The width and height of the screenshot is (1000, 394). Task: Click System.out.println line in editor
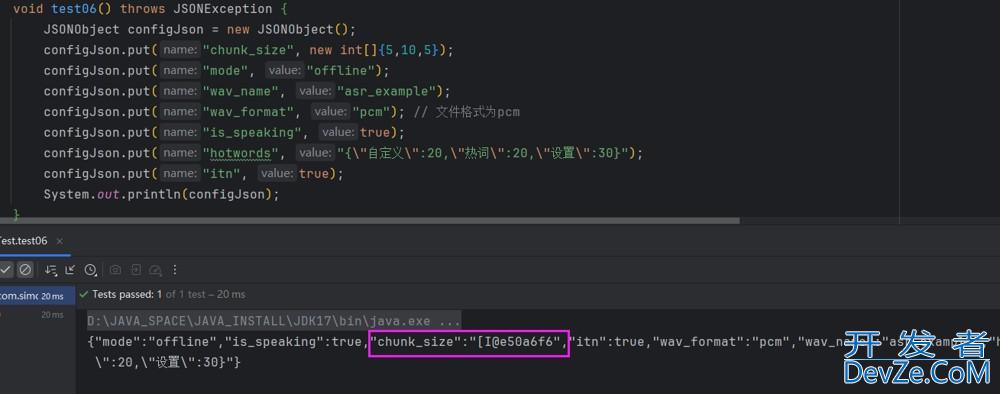[161, 194]
